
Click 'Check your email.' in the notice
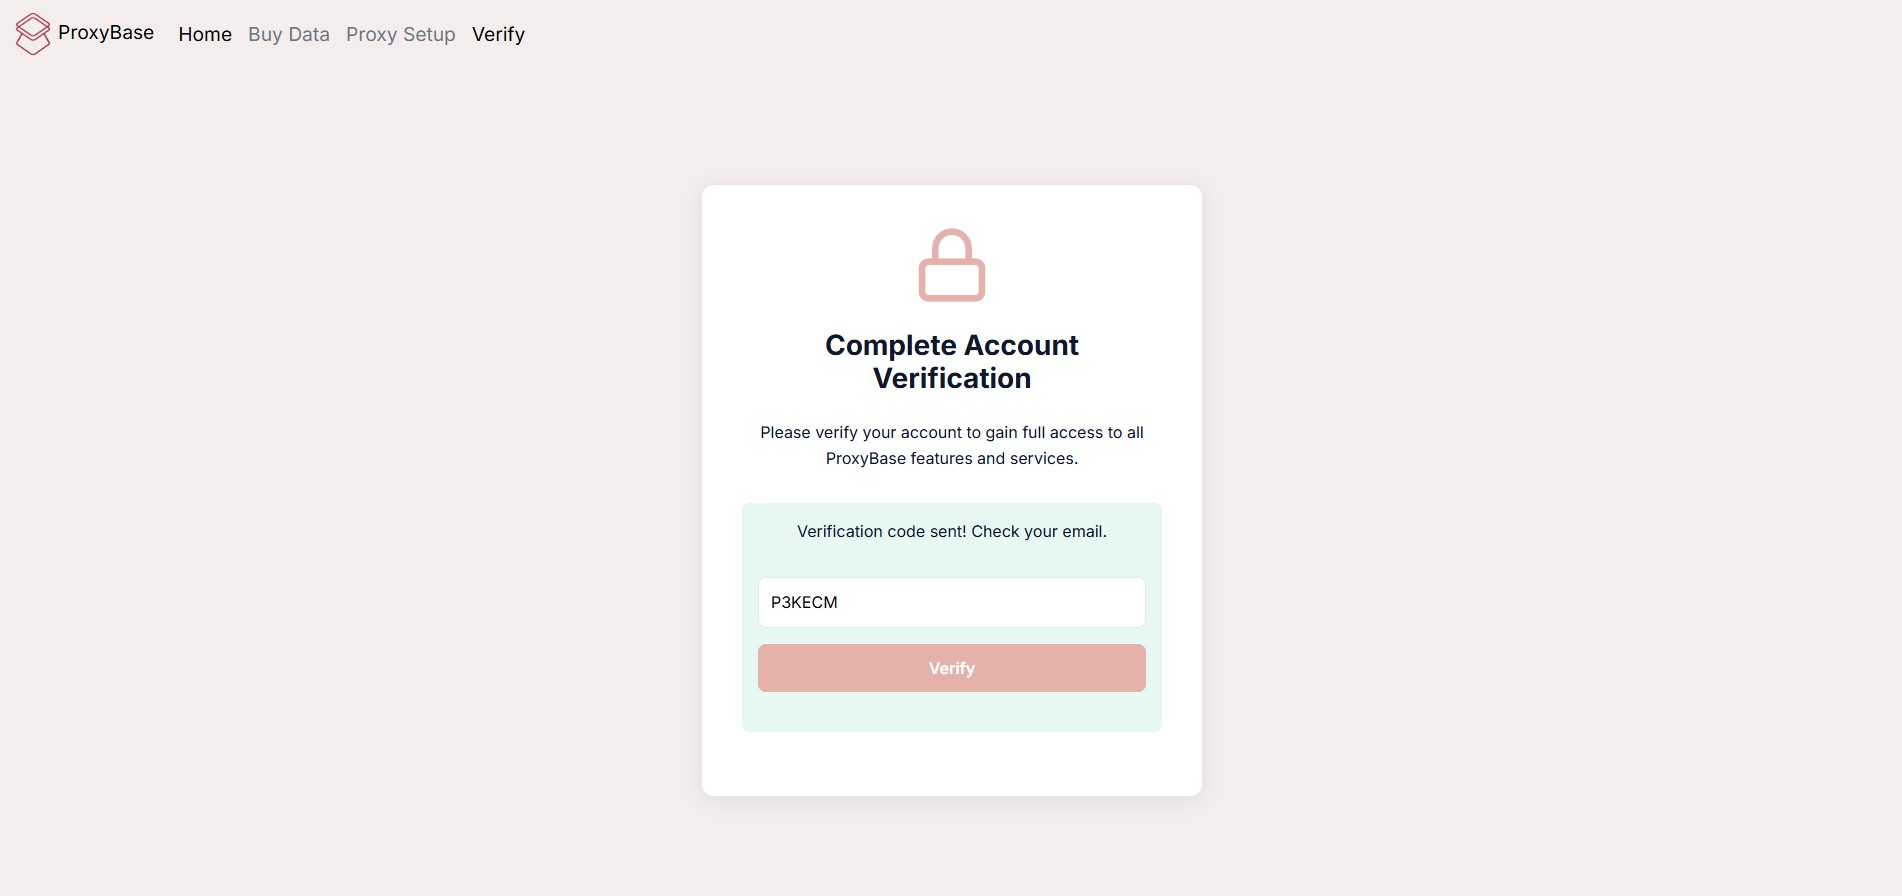1039,531
